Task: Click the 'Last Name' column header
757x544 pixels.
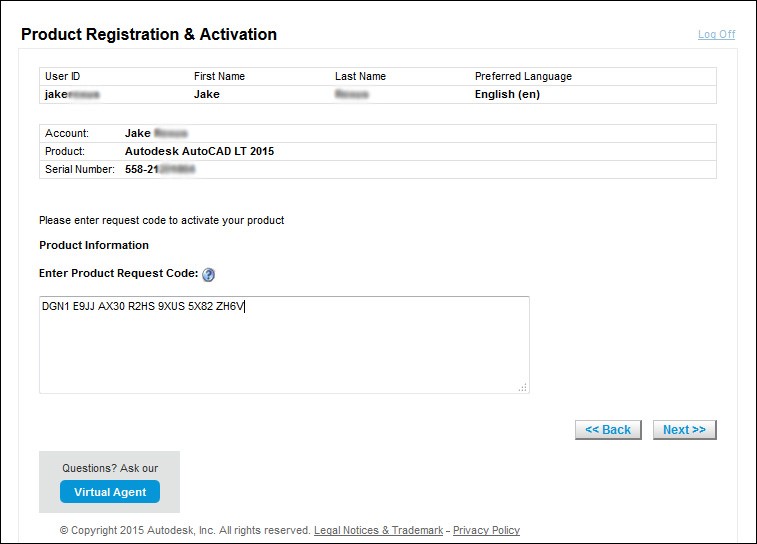Action: point(360,76)
